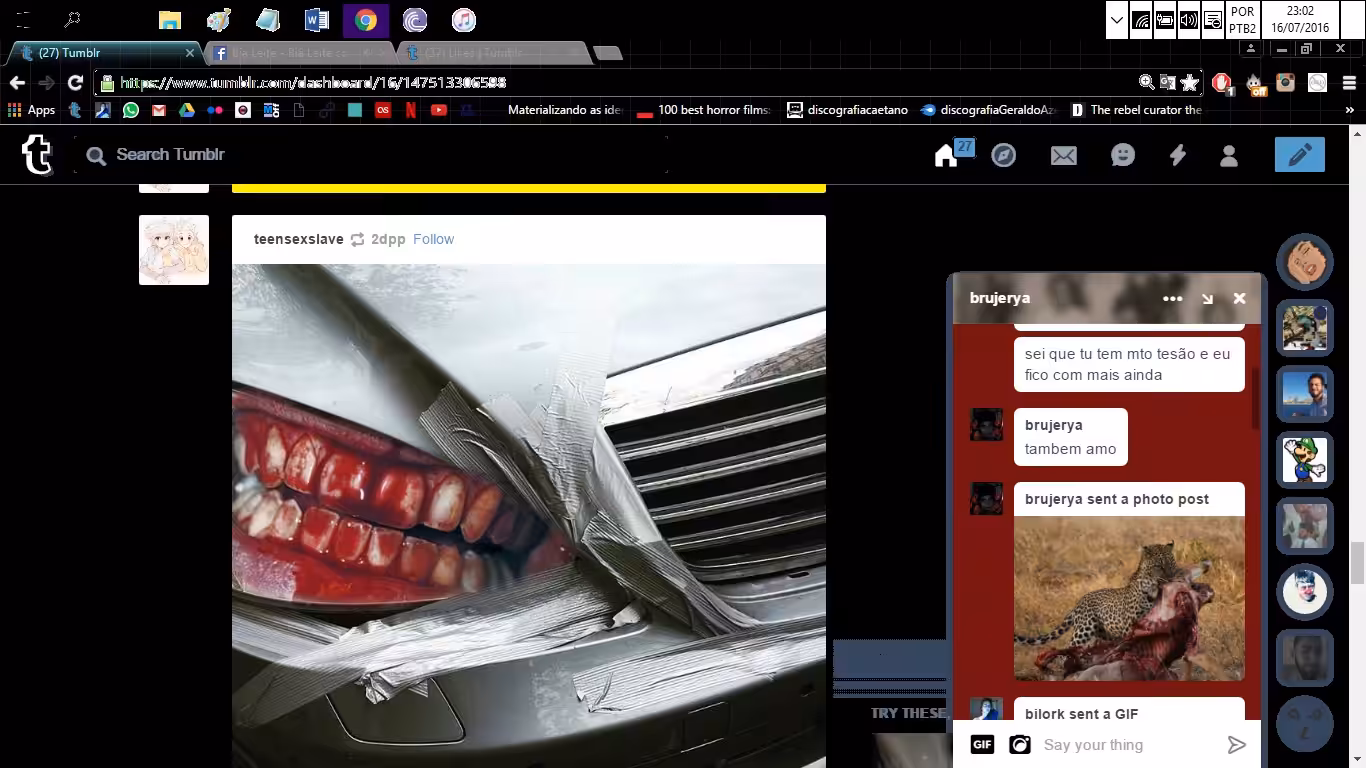Open the Account person icon
Viewport: 1366px width, 768px height.
coord(1229,155)
